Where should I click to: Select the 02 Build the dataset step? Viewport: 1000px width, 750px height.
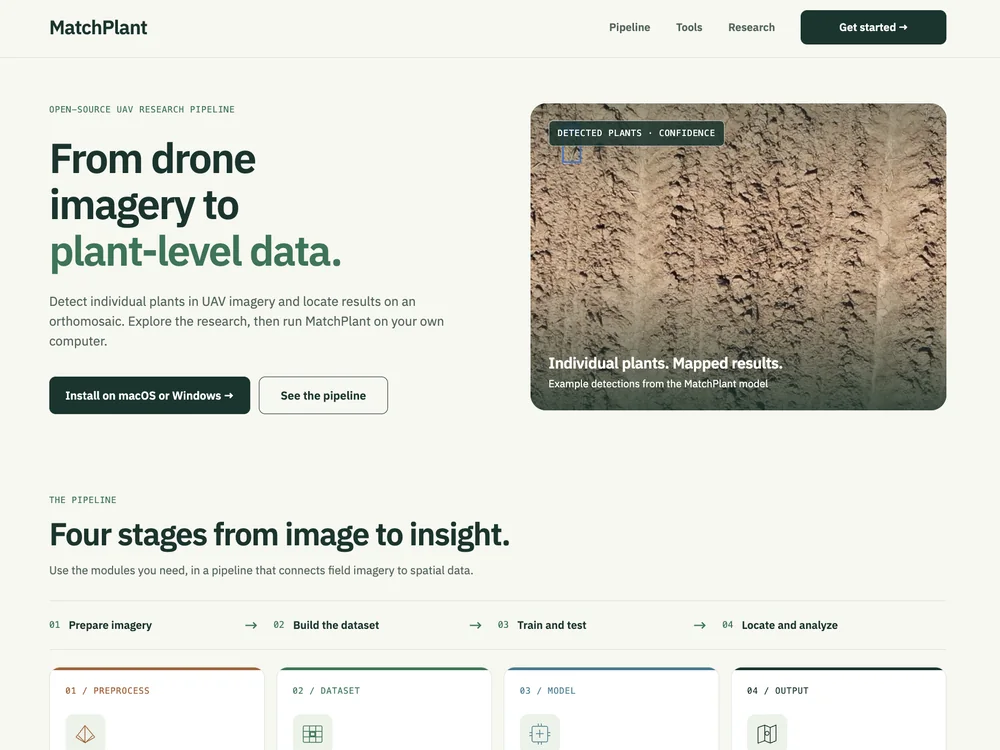click(326, 625)
